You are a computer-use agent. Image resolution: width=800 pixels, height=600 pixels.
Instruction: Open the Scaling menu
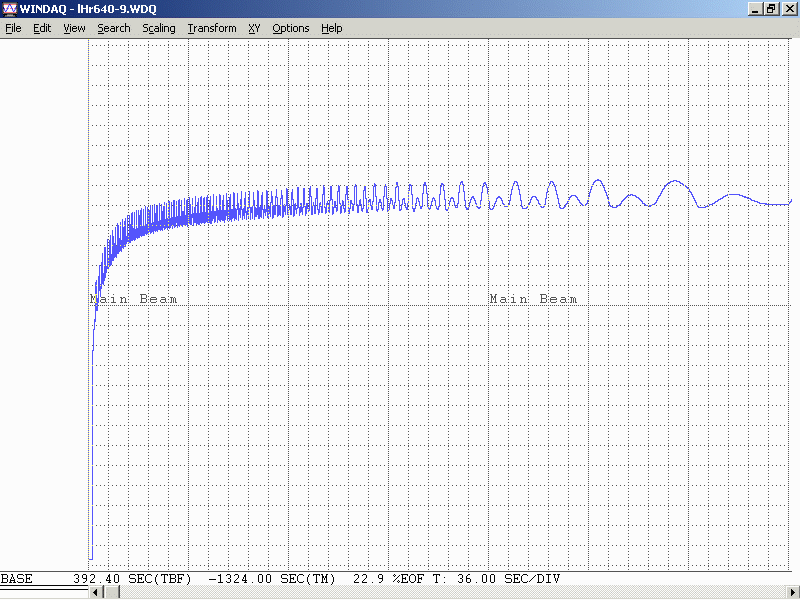coord(159,28)
